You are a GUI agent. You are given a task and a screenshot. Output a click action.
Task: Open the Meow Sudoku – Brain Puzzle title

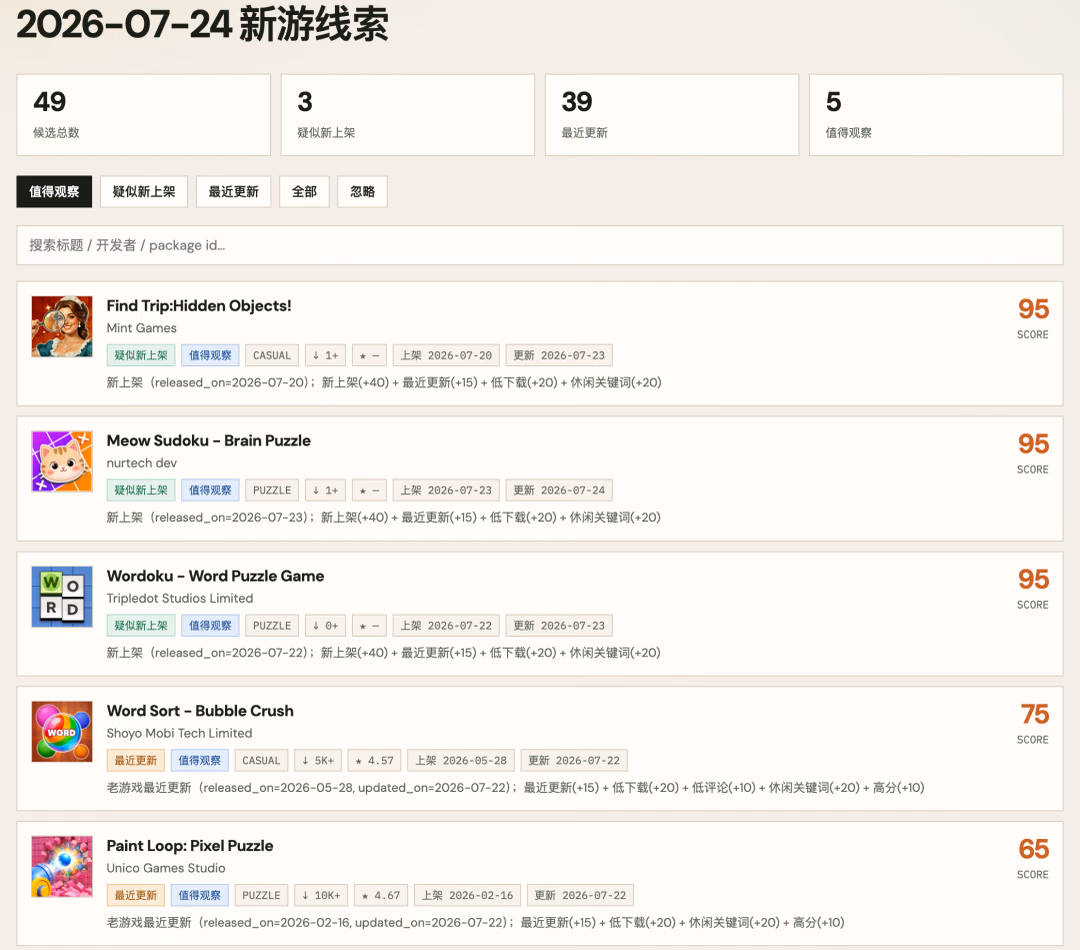click(209, 441)
